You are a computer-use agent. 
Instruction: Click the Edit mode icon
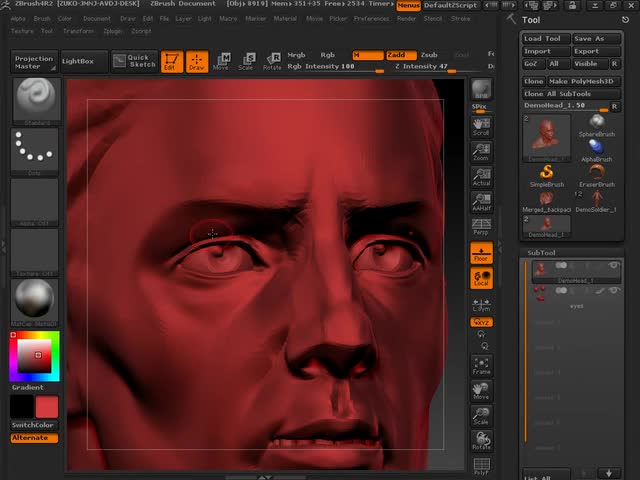(x=172, y=62)
